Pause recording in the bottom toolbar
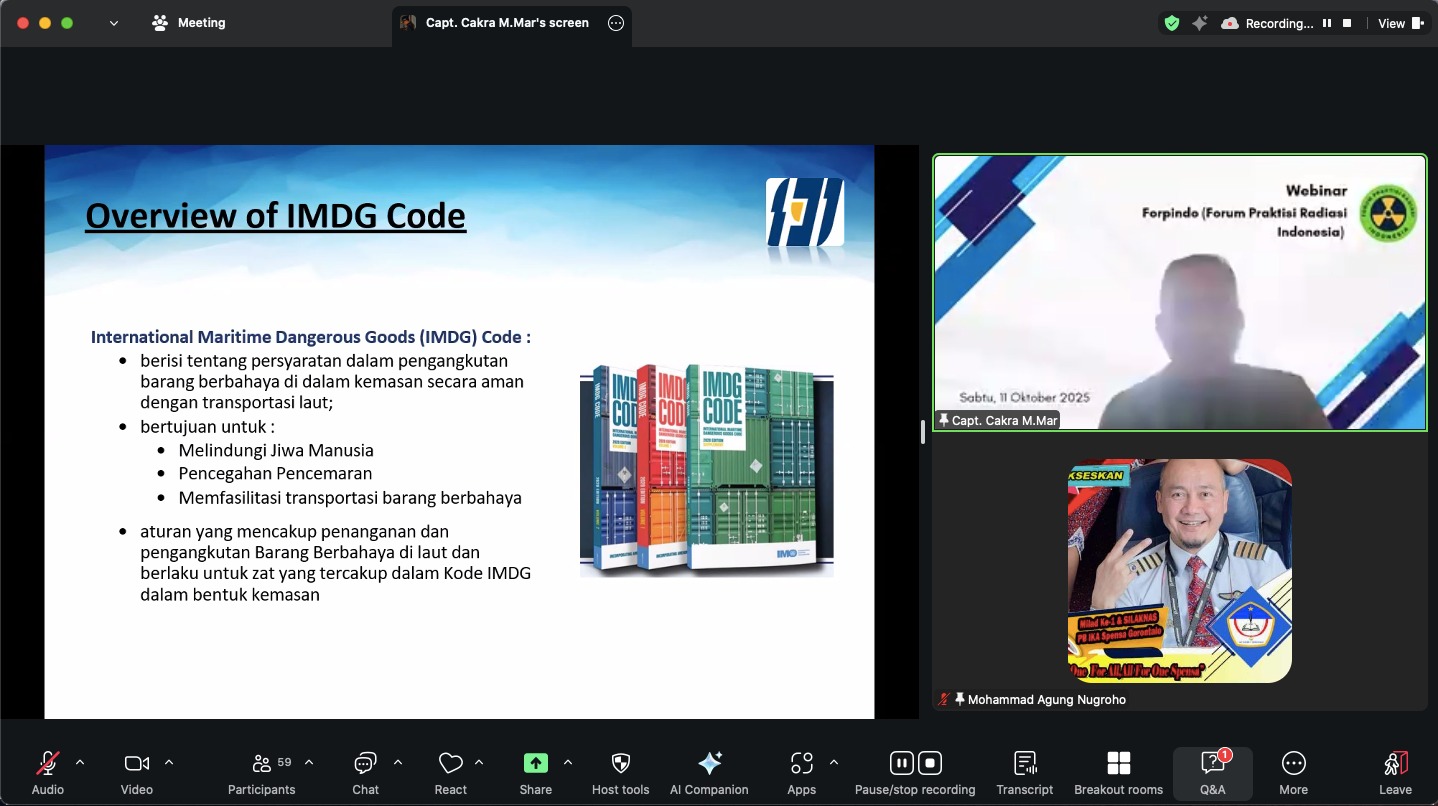Screen dimensions: 1438x806 tap(901, 764)
